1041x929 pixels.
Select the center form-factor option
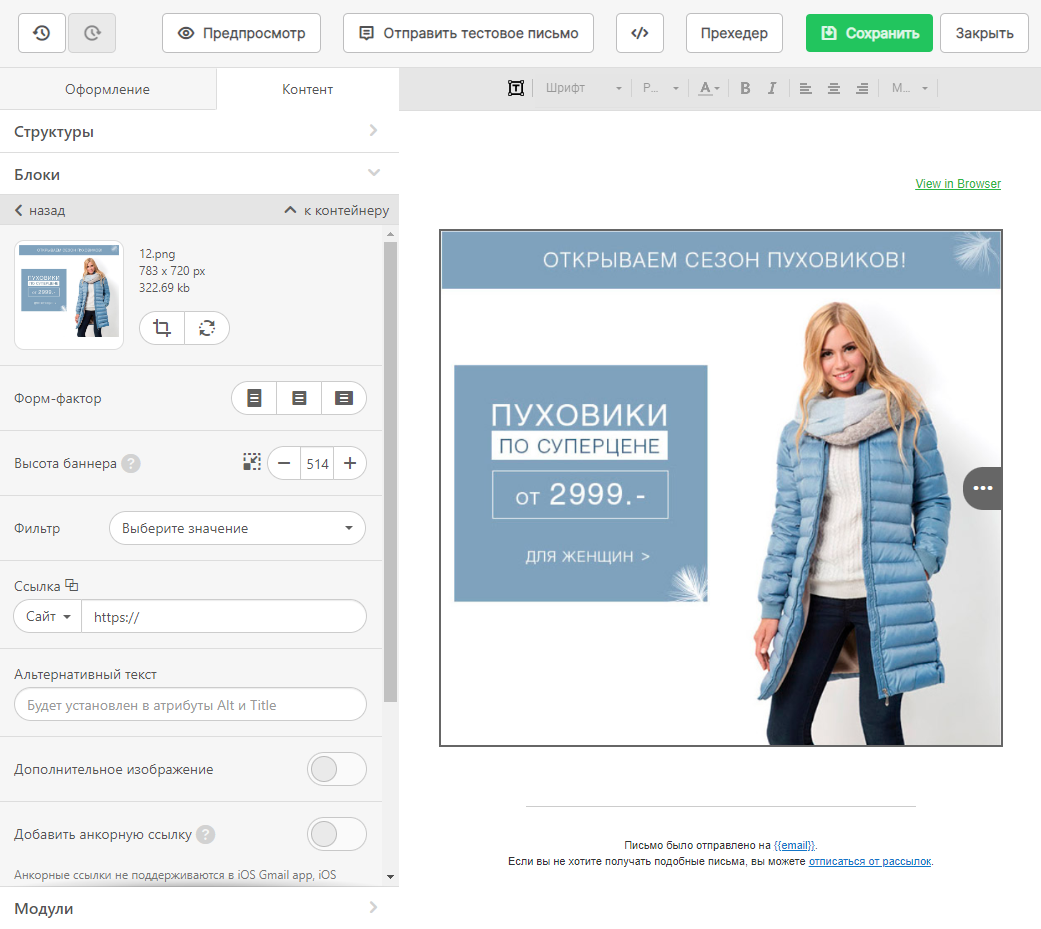click(x=299, y=398)
